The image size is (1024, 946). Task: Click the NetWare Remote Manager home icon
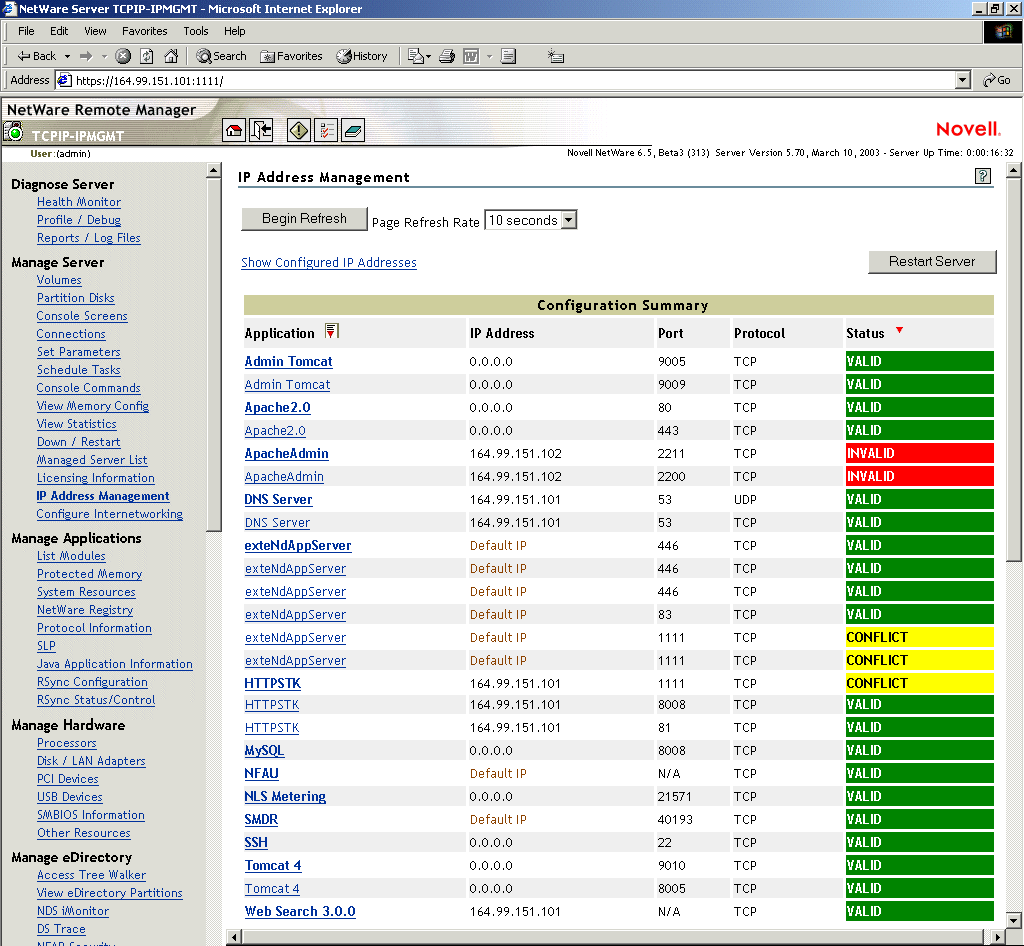[234, 130]
